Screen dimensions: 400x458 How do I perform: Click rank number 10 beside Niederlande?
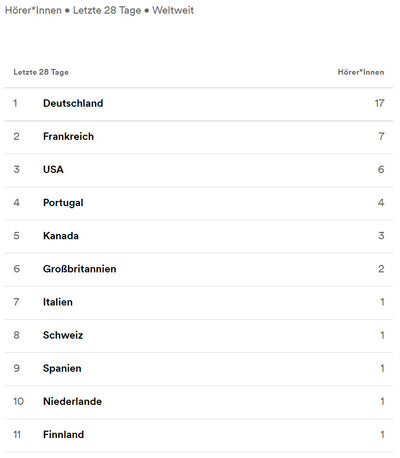[x=18, y=402]
